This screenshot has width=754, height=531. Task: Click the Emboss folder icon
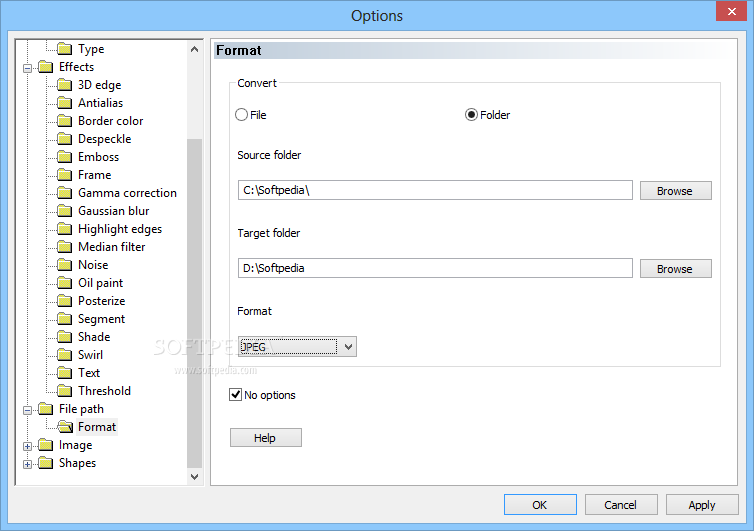click(x=64, y=157)
